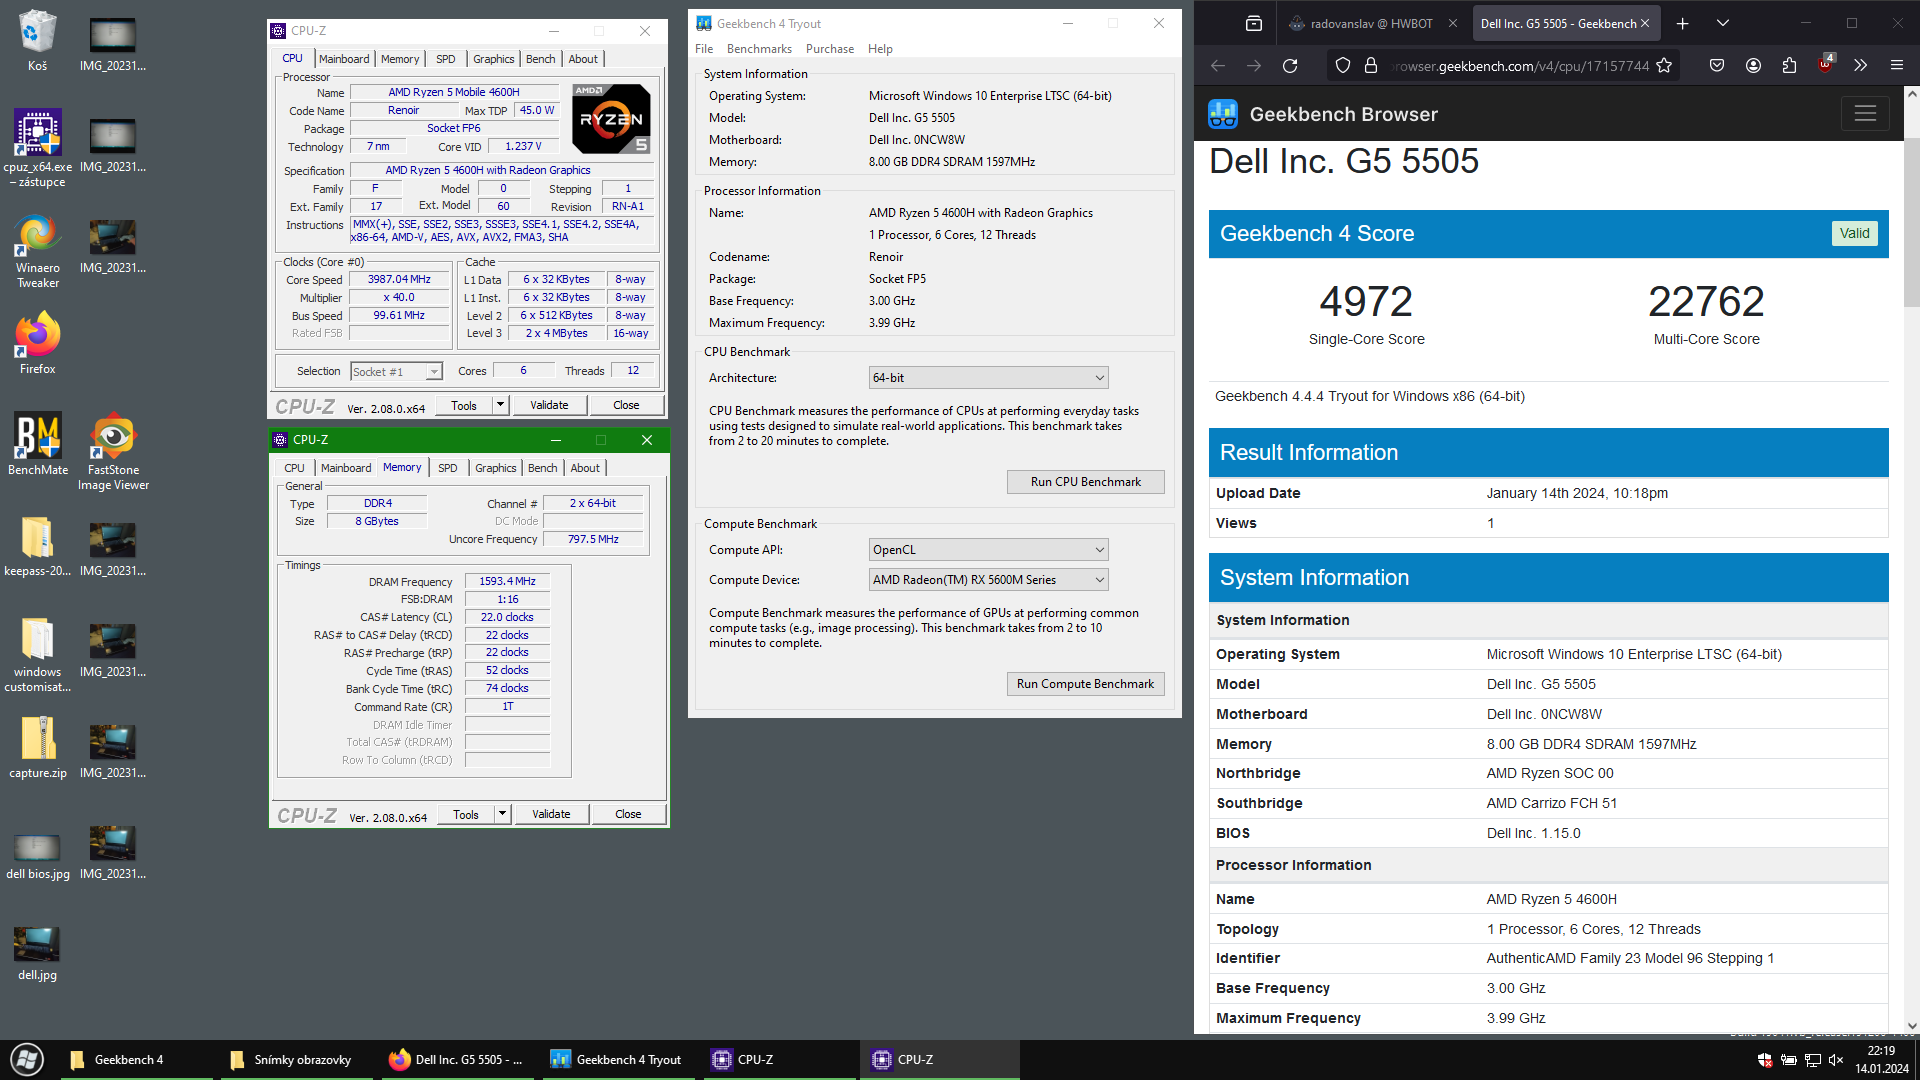Switch to radovanslav @ HWBOT browser tab

[x=1370, y=23]
